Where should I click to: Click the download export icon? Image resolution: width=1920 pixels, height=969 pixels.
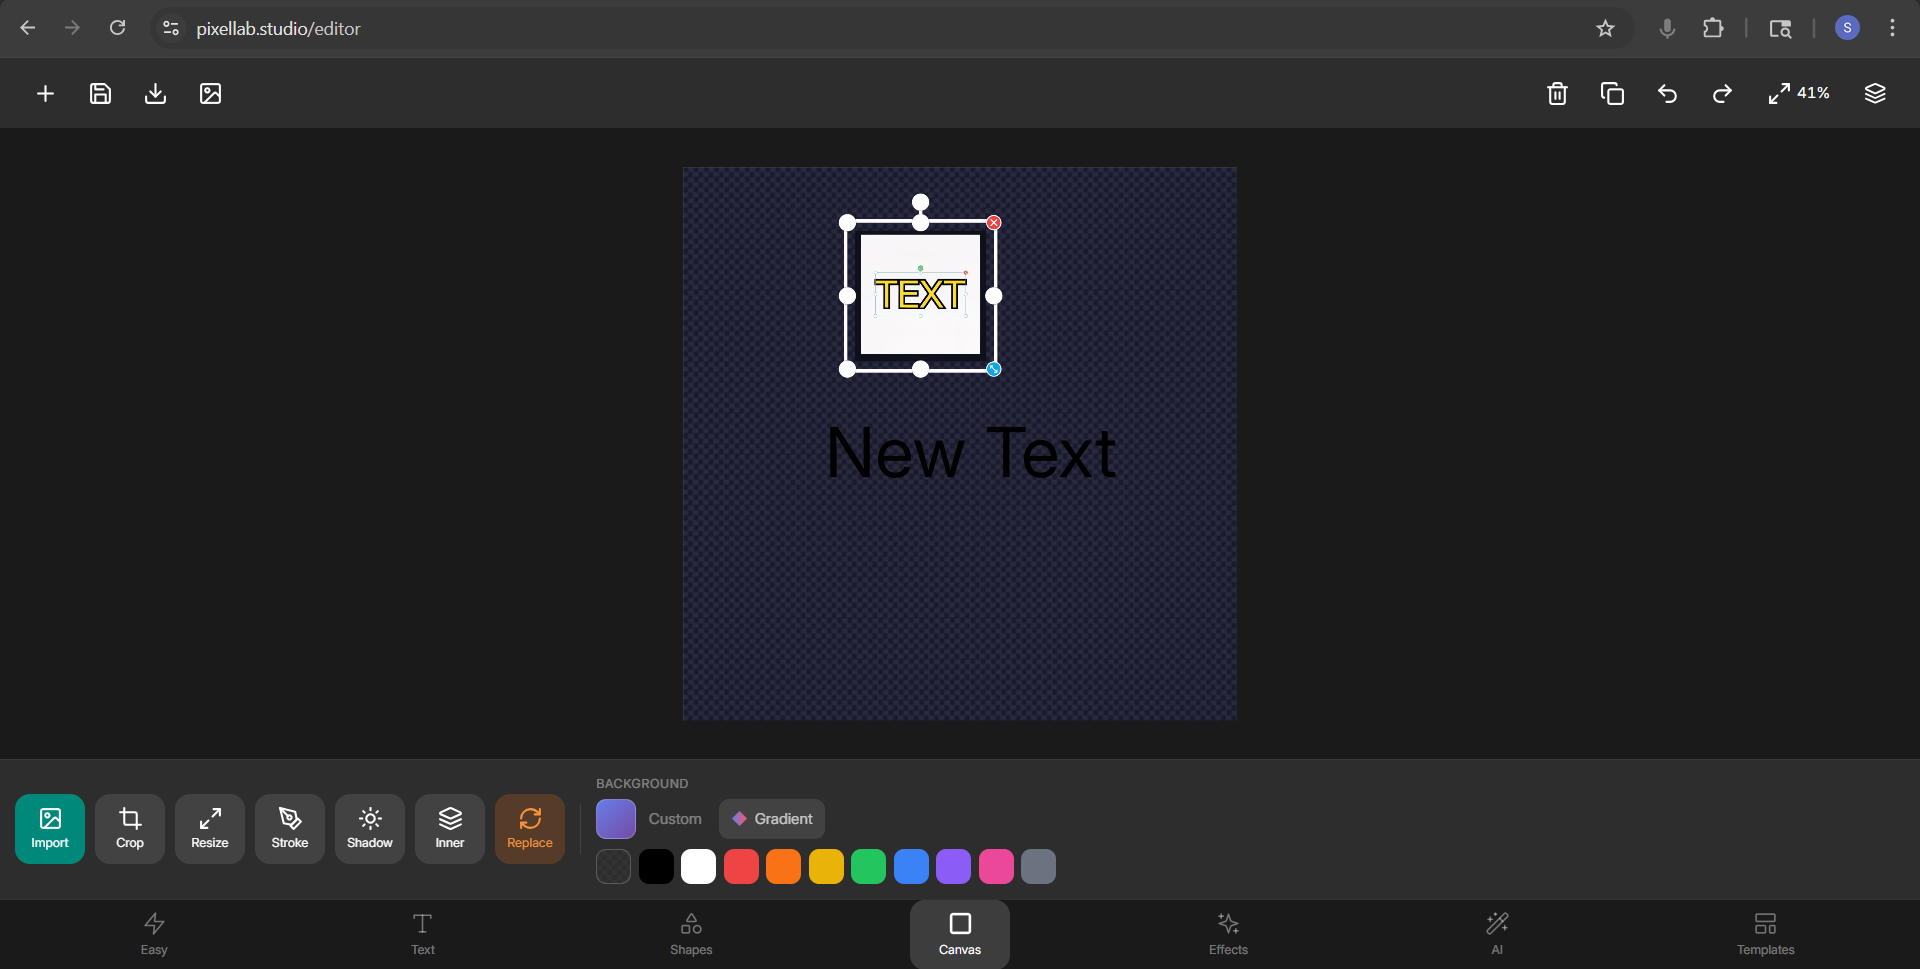click(155, 94)
